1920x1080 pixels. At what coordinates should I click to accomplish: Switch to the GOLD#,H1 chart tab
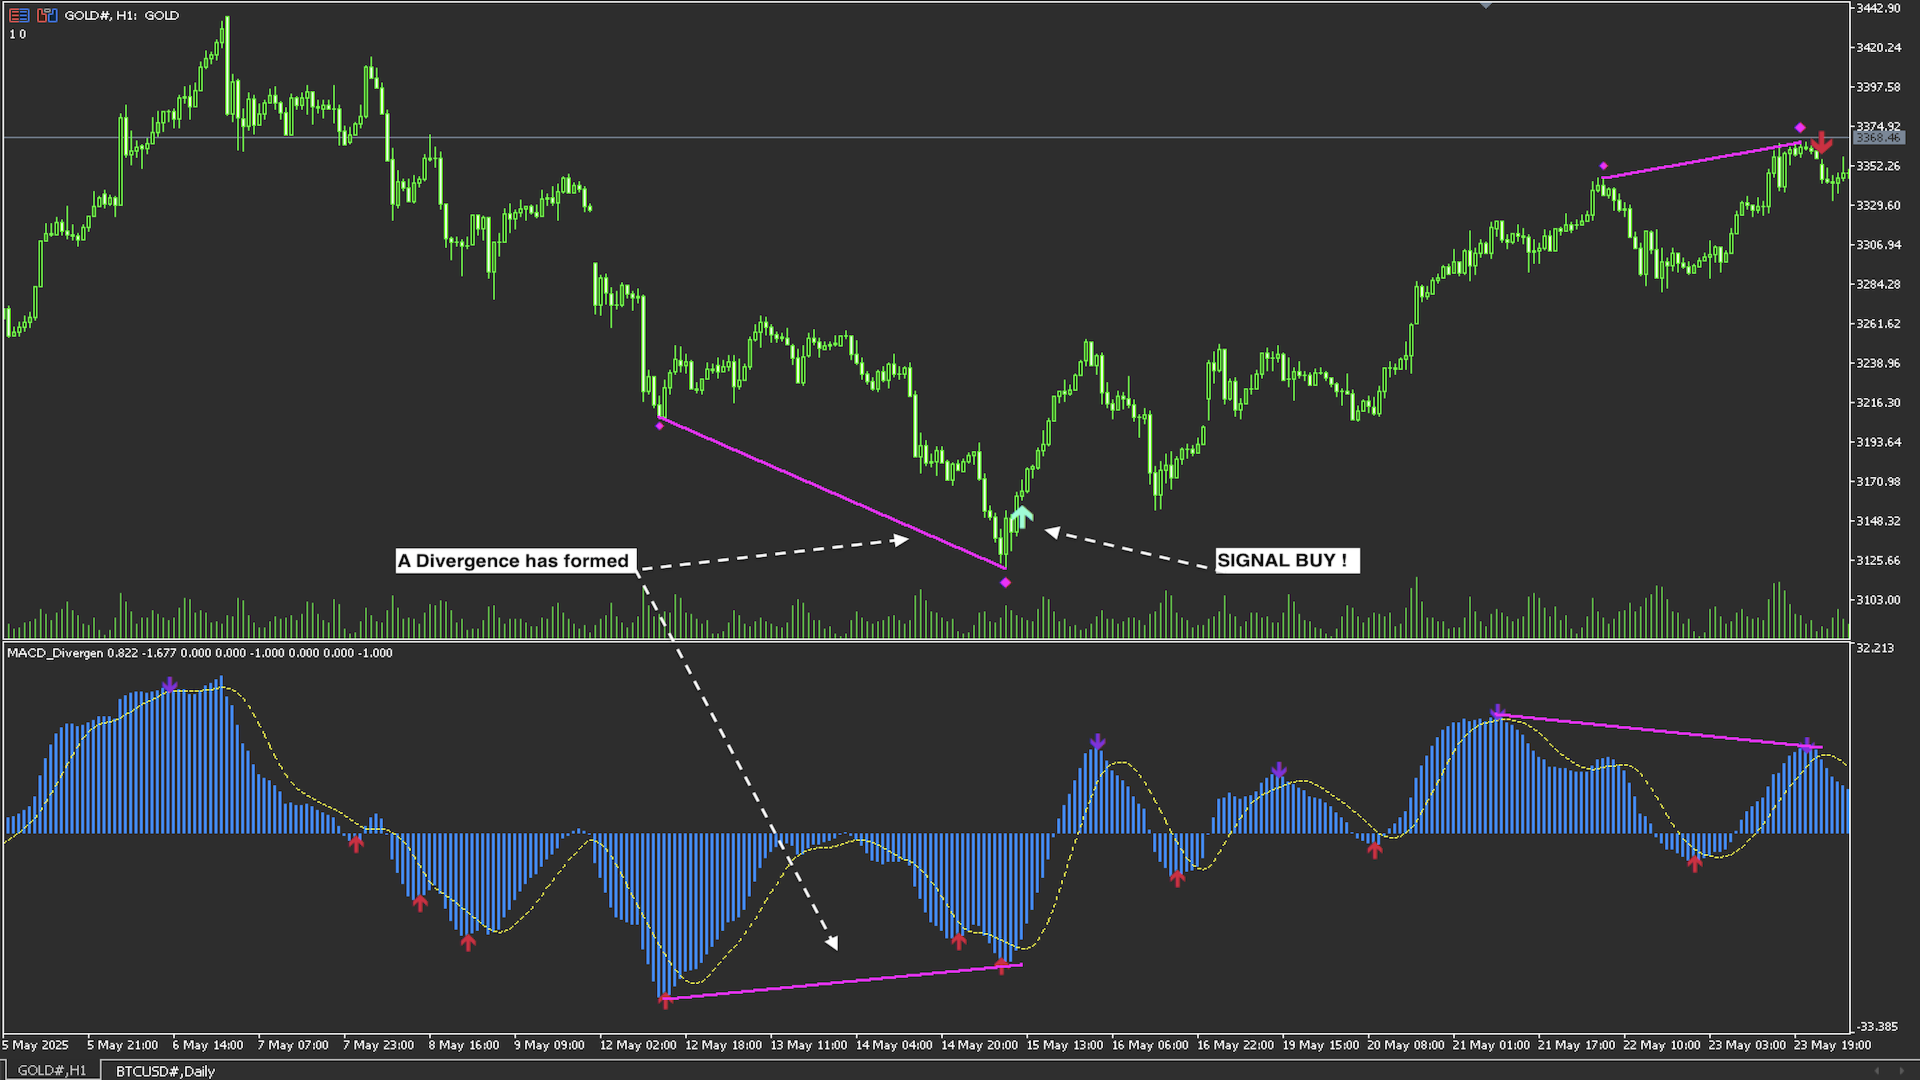[x=52, y=1070]
